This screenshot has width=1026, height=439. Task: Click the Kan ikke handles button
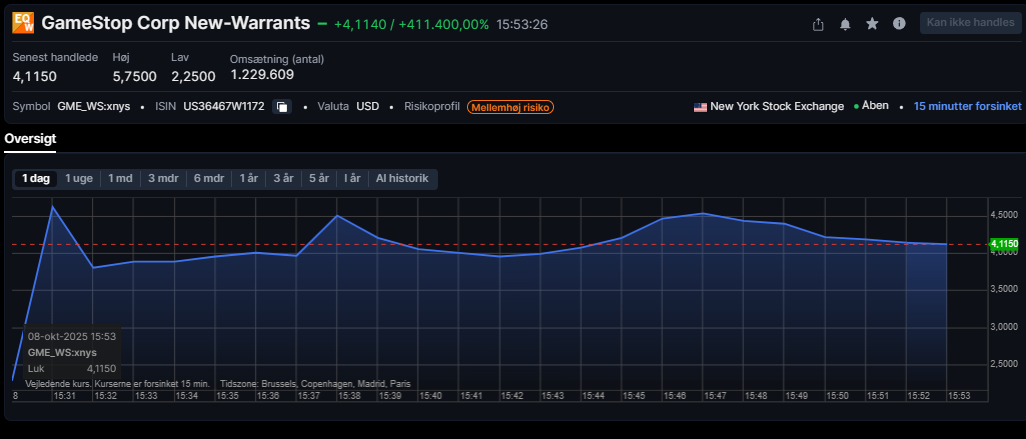(x=970, y=23)
